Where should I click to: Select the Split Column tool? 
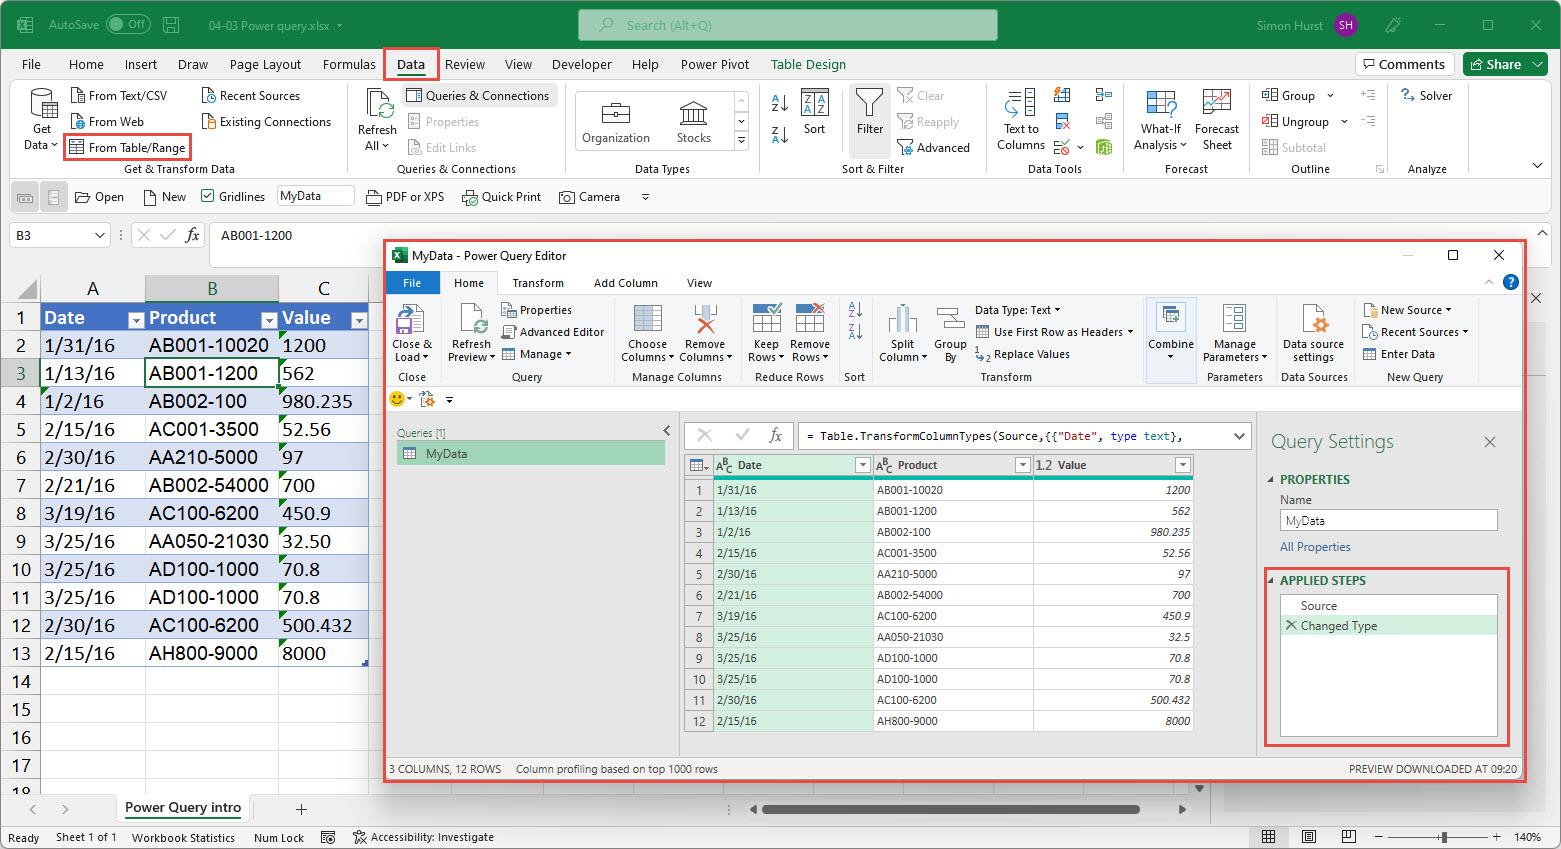click(x=902, y=320)
